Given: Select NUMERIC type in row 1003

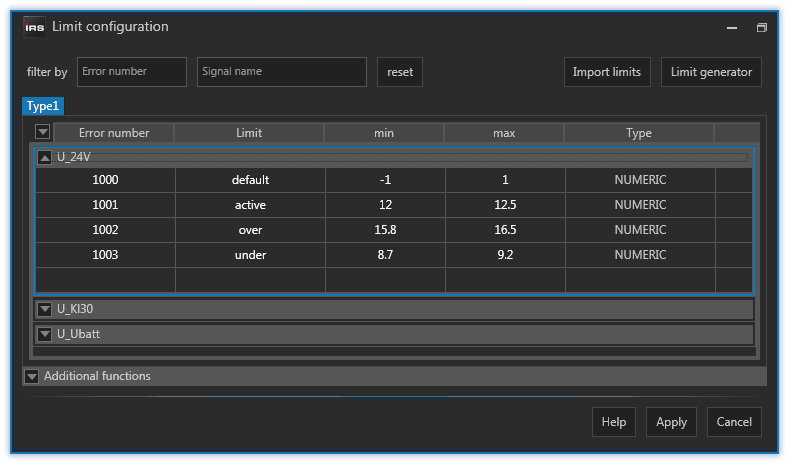Looking at the screenshot, I should click(640, 255).
